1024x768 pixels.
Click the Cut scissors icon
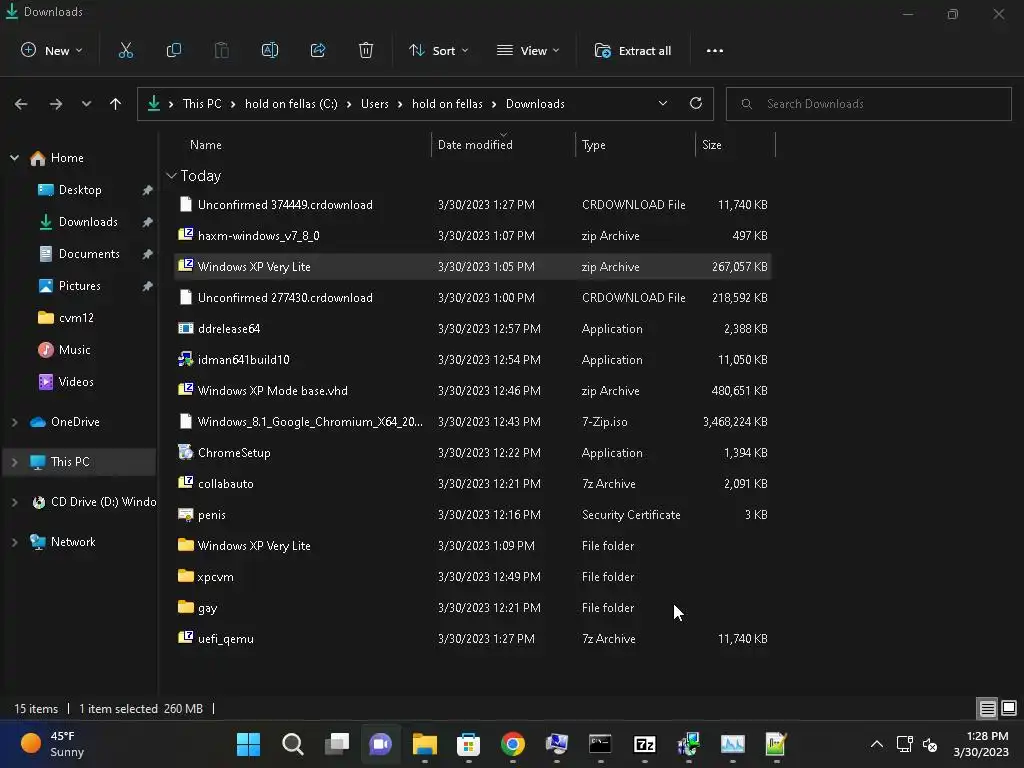click(125, 50)
